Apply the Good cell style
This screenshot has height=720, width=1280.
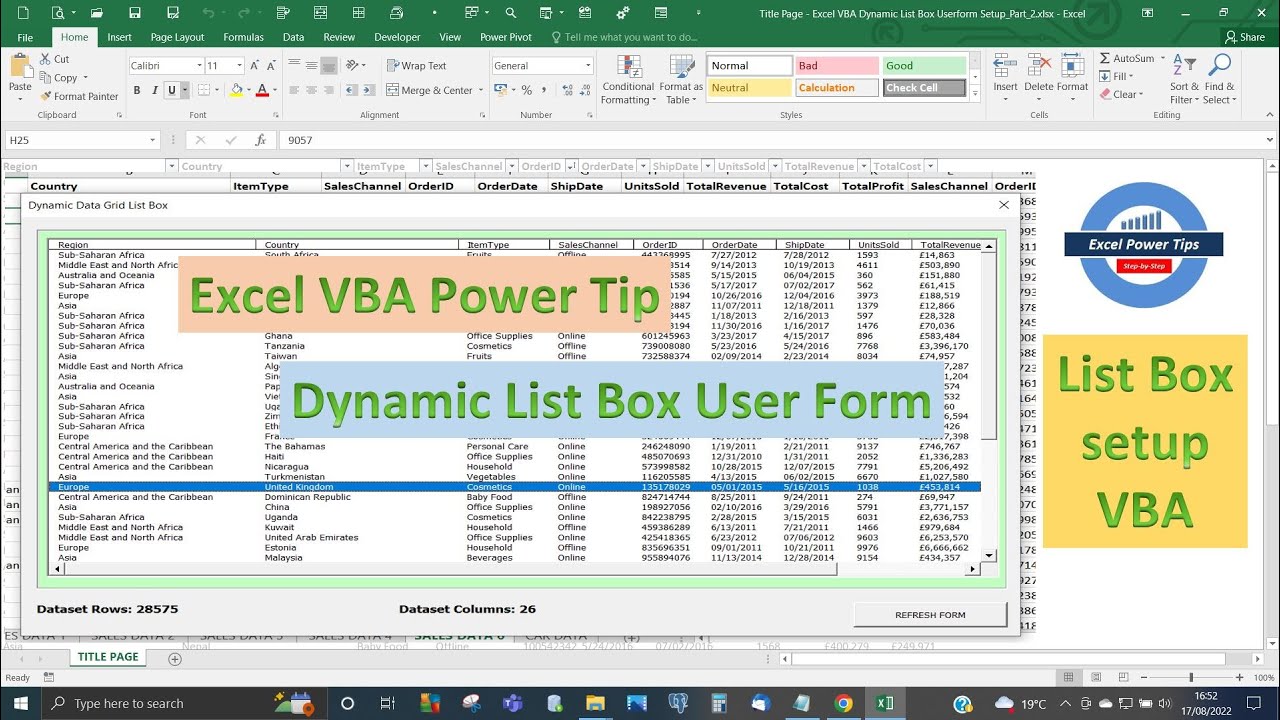924,66
